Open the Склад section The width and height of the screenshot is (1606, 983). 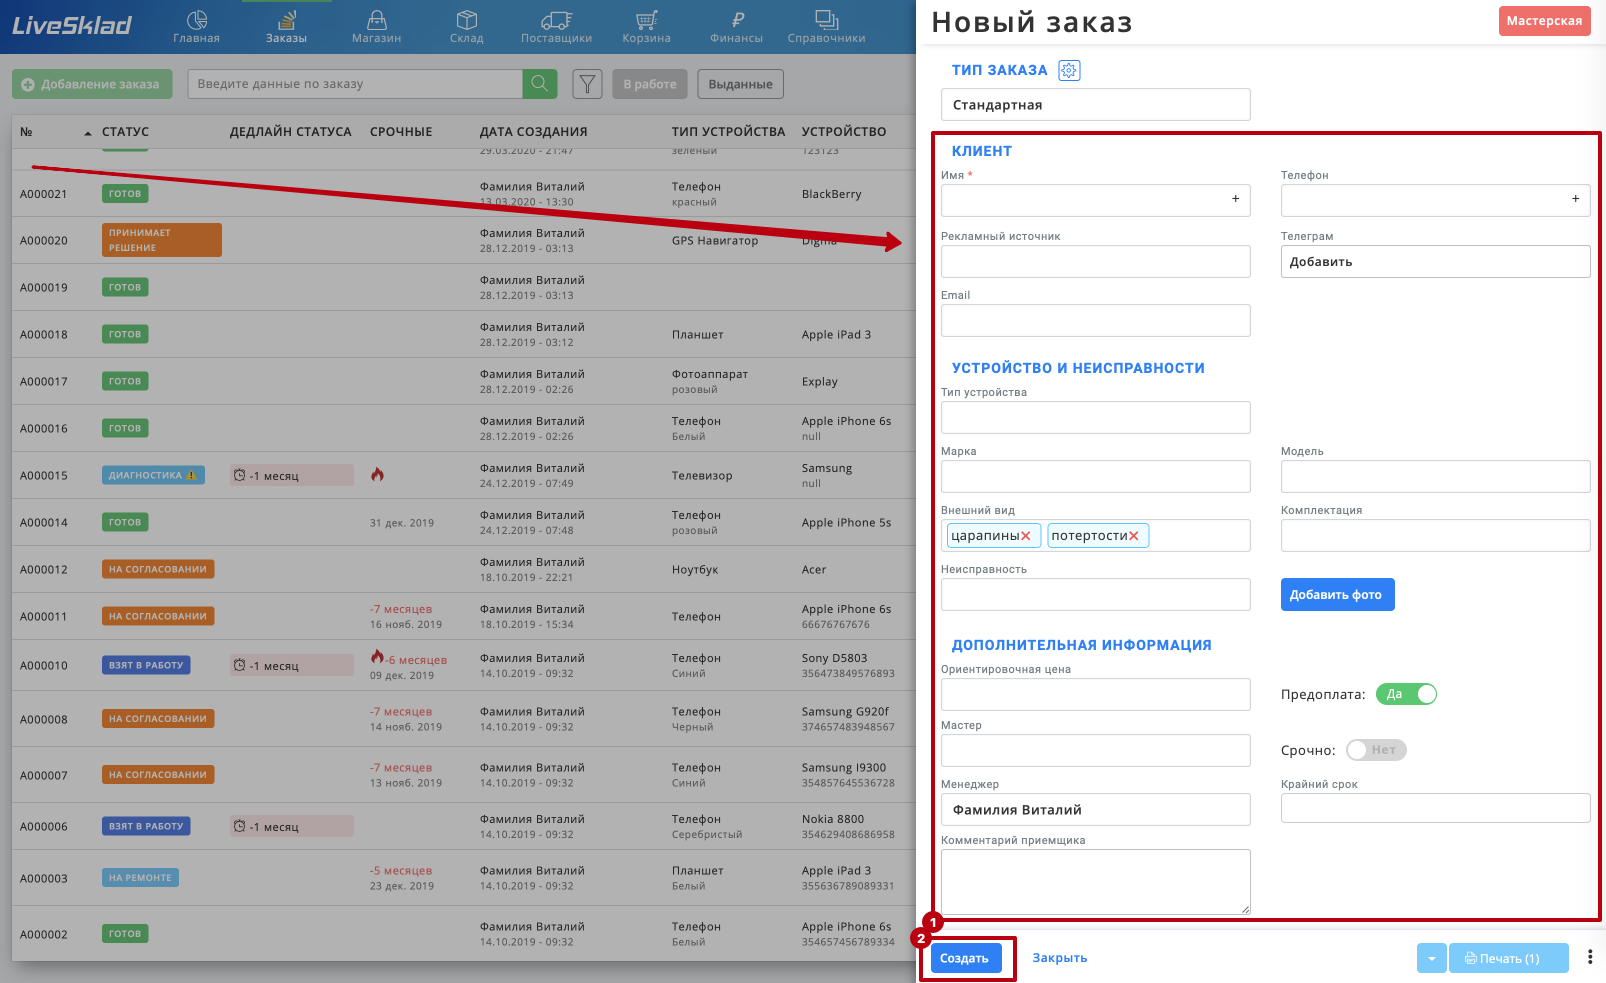coord(466,27)
